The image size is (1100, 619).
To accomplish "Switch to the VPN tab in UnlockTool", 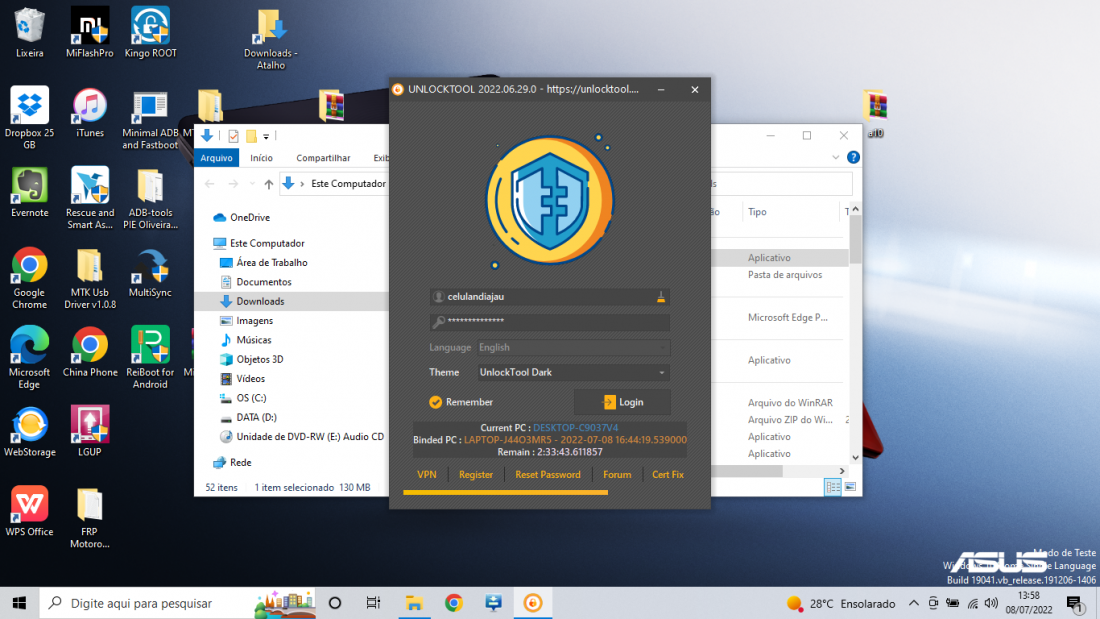I will [x=427, y=474].
